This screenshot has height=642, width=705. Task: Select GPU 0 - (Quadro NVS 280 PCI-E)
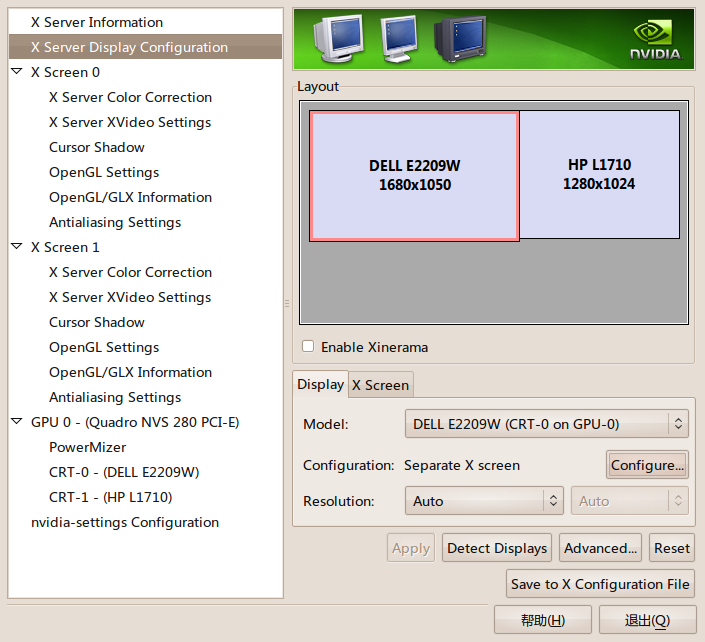135,422
